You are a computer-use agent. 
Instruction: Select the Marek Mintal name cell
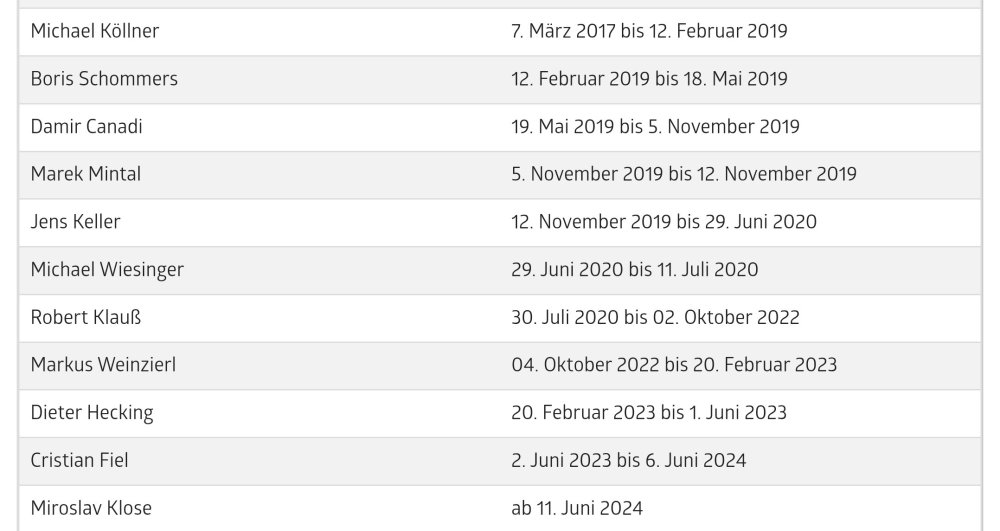(86, 174)
